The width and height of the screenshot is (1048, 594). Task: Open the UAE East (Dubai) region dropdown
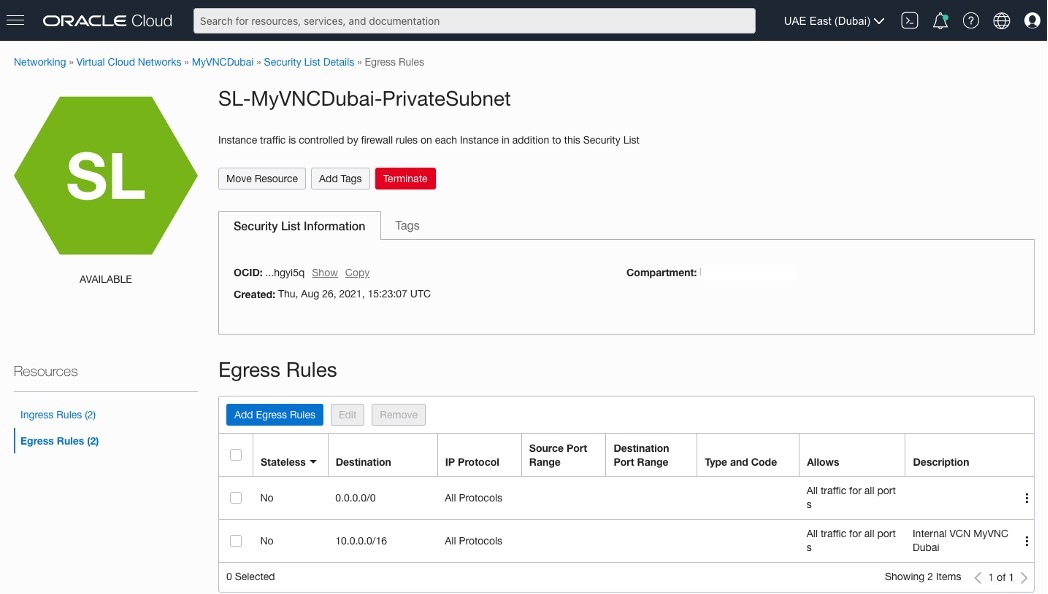[834, 21]
